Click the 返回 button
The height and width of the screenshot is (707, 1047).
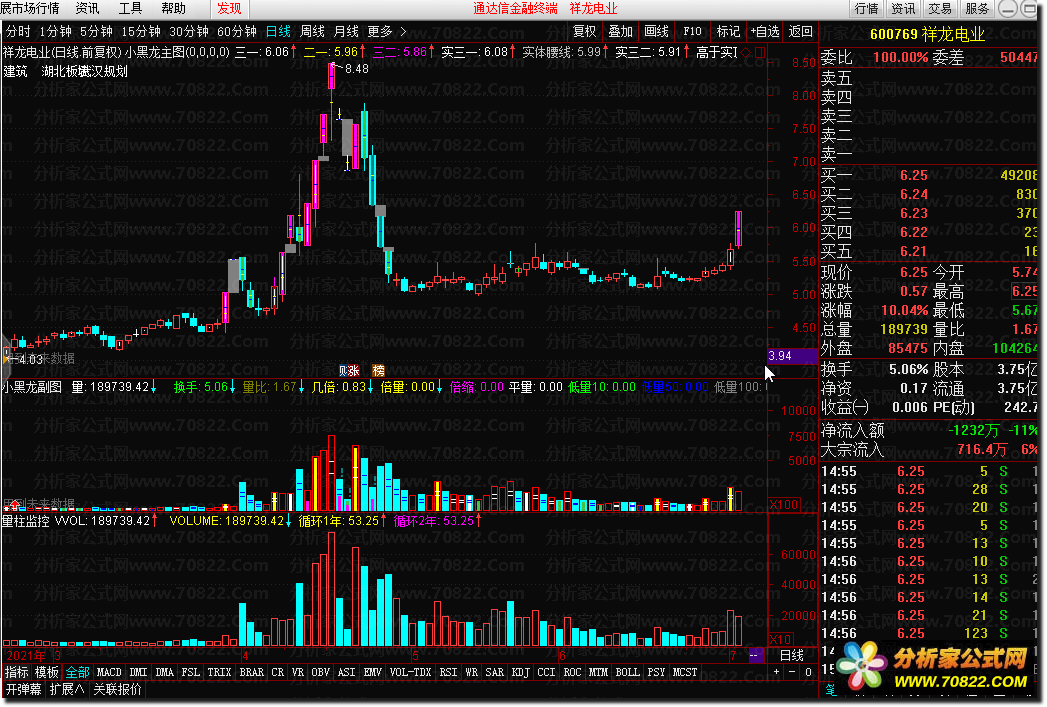(x=801, y=31)
